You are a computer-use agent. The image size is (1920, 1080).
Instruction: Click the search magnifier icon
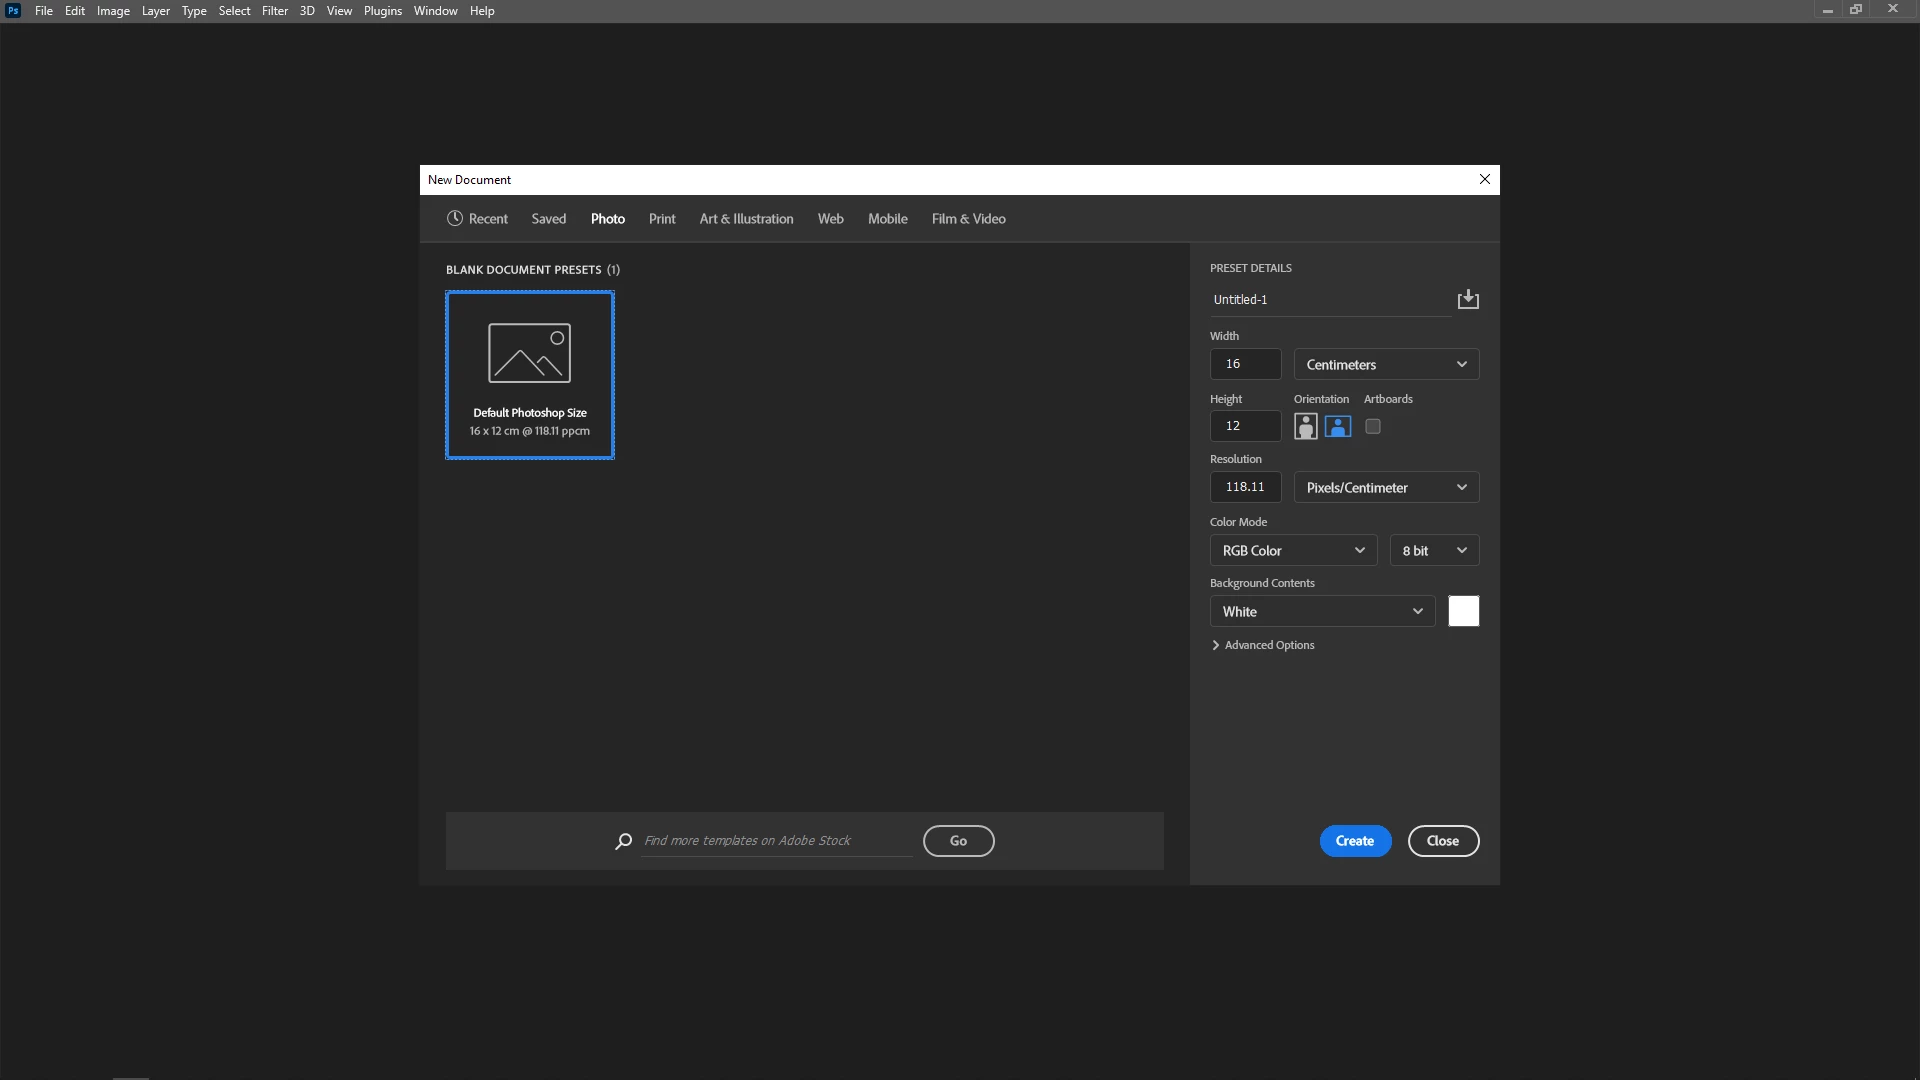(623, 841)
